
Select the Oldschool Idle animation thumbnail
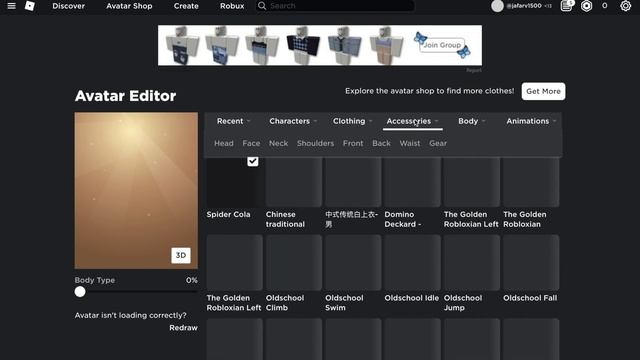412,262
